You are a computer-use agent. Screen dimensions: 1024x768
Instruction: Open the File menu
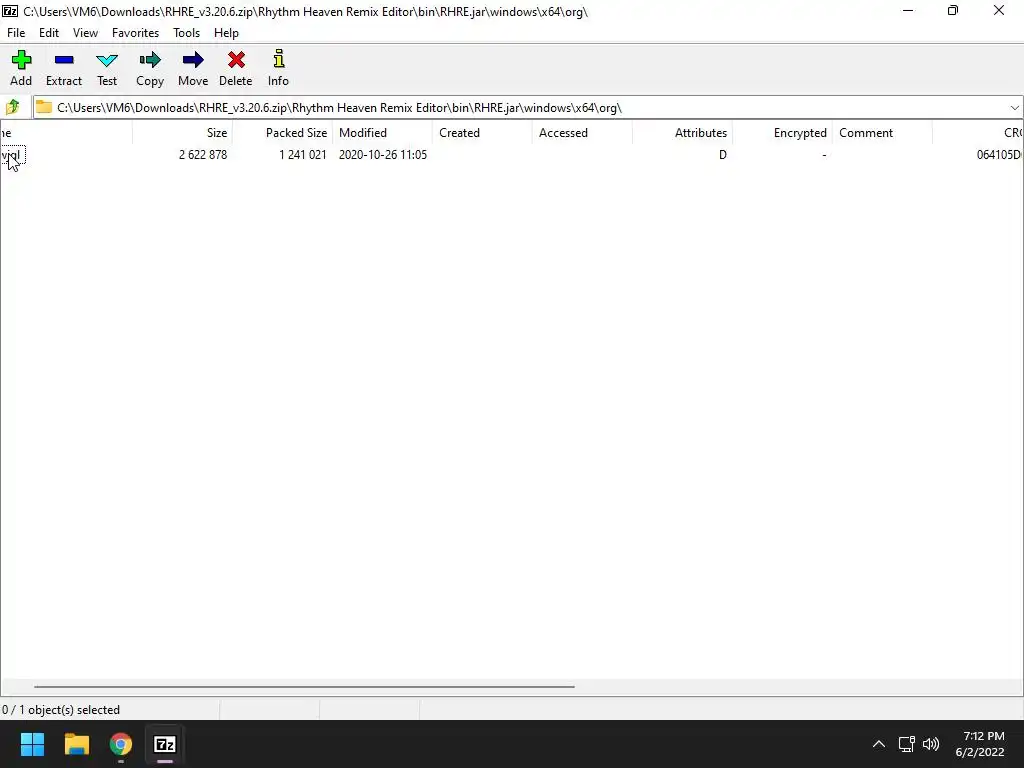tap(16, 33)
